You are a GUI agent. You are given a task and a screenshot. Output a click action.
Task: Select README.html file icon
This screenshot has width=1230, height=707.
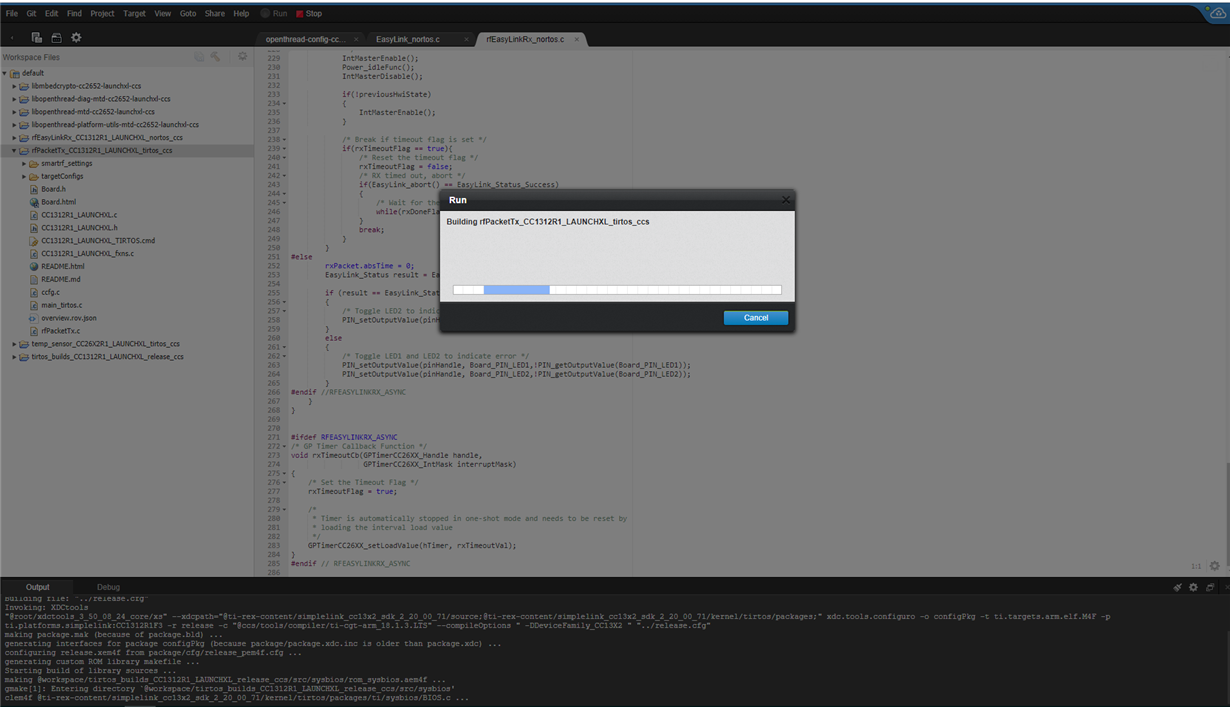pyautogui.click(x=34, y=267)
